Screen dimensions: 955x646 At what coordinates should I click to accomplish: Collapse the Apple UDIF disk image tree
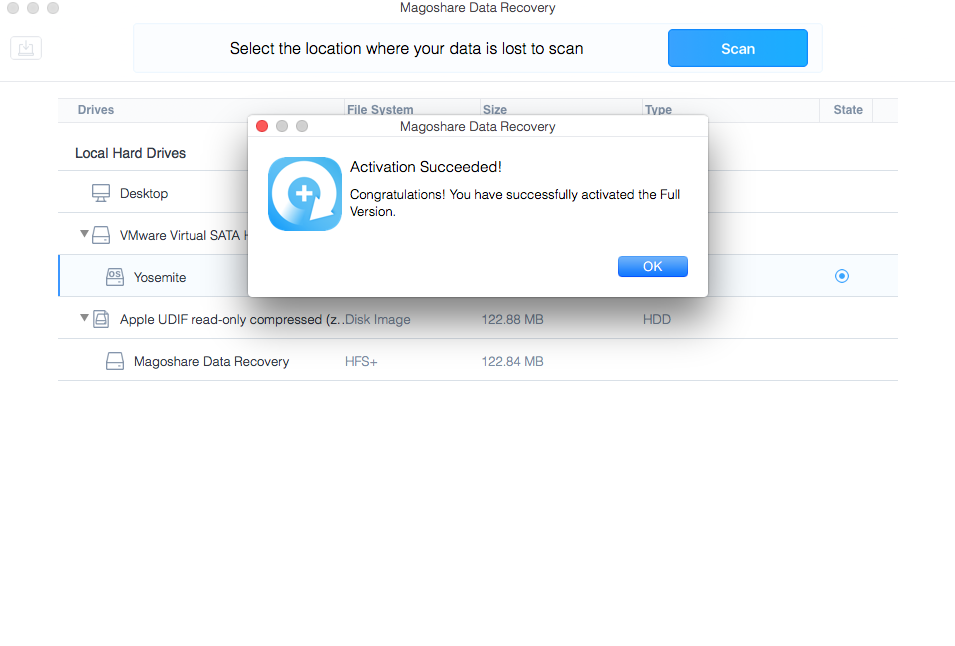(x=84, y=318)
